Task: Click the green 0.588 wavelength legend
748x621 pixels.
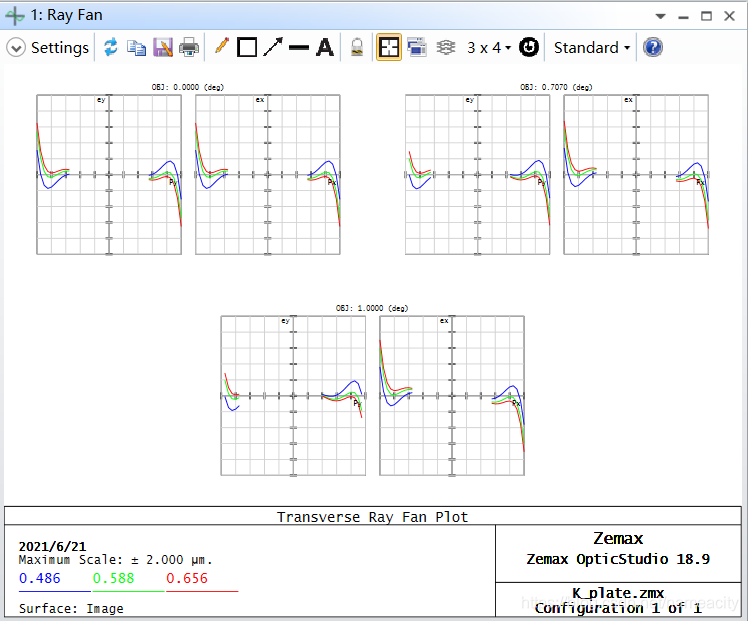Action: (x=114, y=578)
